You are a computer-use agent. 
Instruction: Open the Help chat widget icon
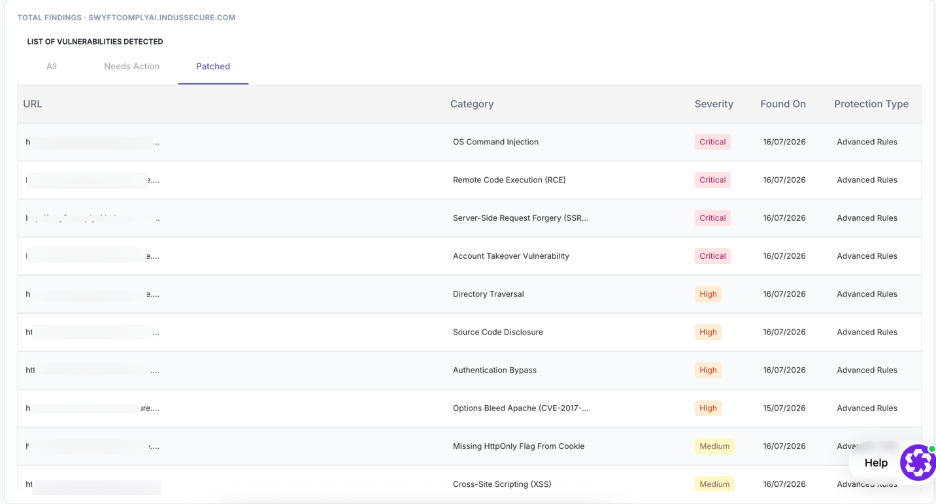click(x=917, y=462)
